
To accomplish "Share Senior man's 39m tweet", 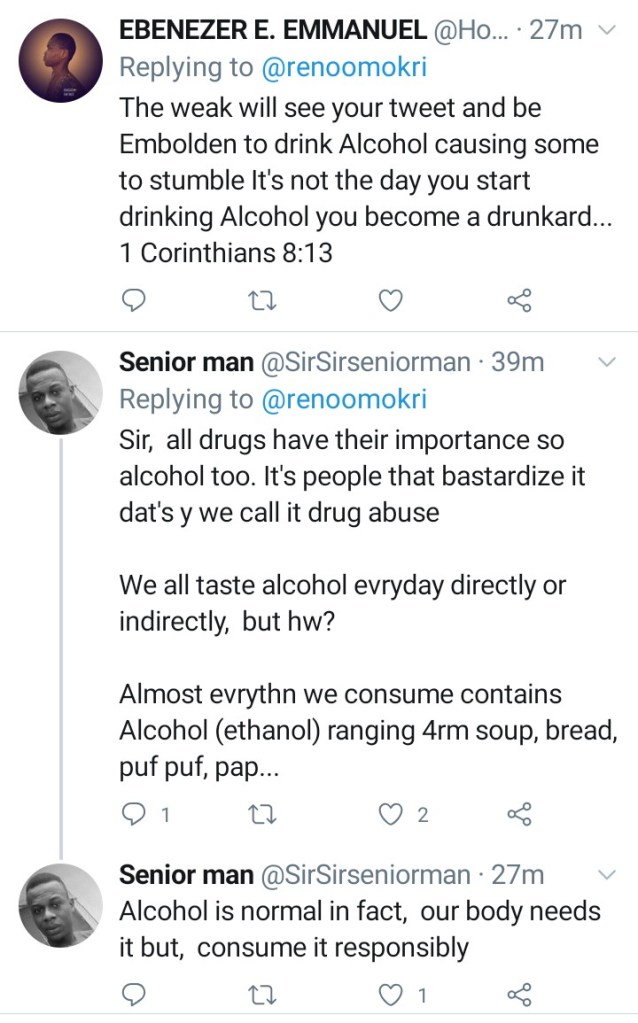I will (x=519, y=814).
